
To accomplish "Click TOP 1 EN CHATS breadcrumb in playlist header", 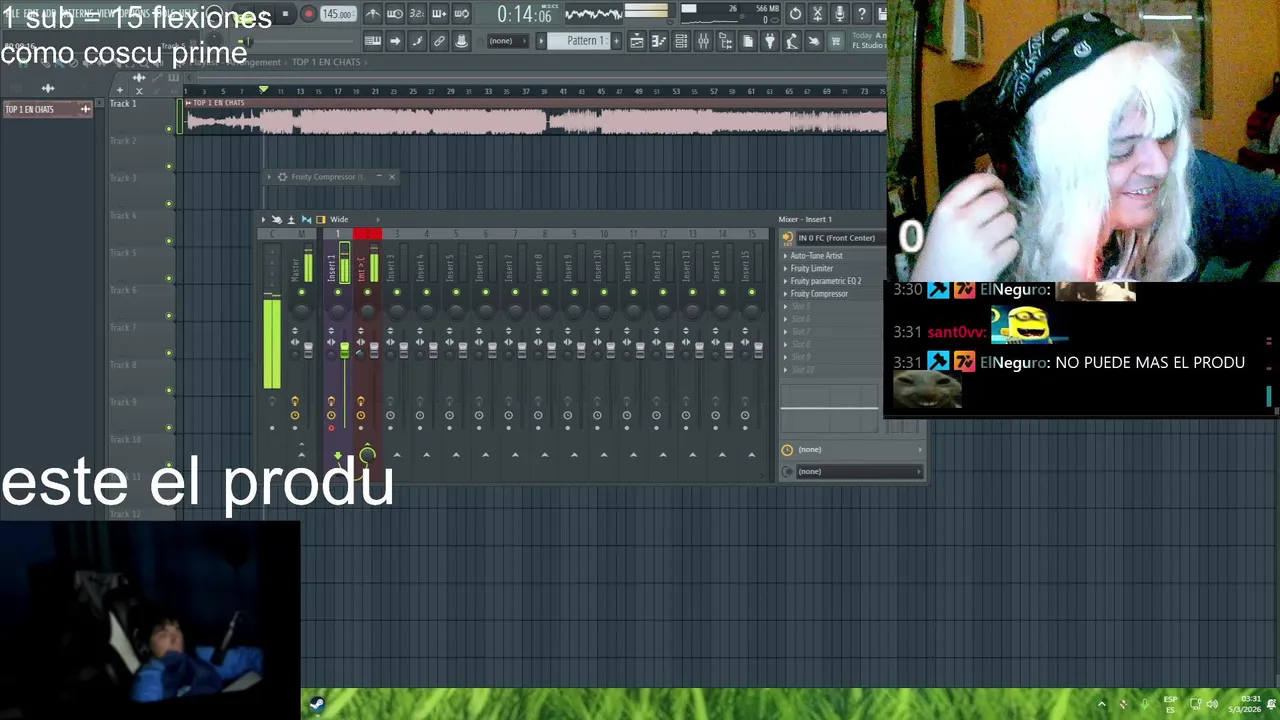I will [x=326, y=62].
